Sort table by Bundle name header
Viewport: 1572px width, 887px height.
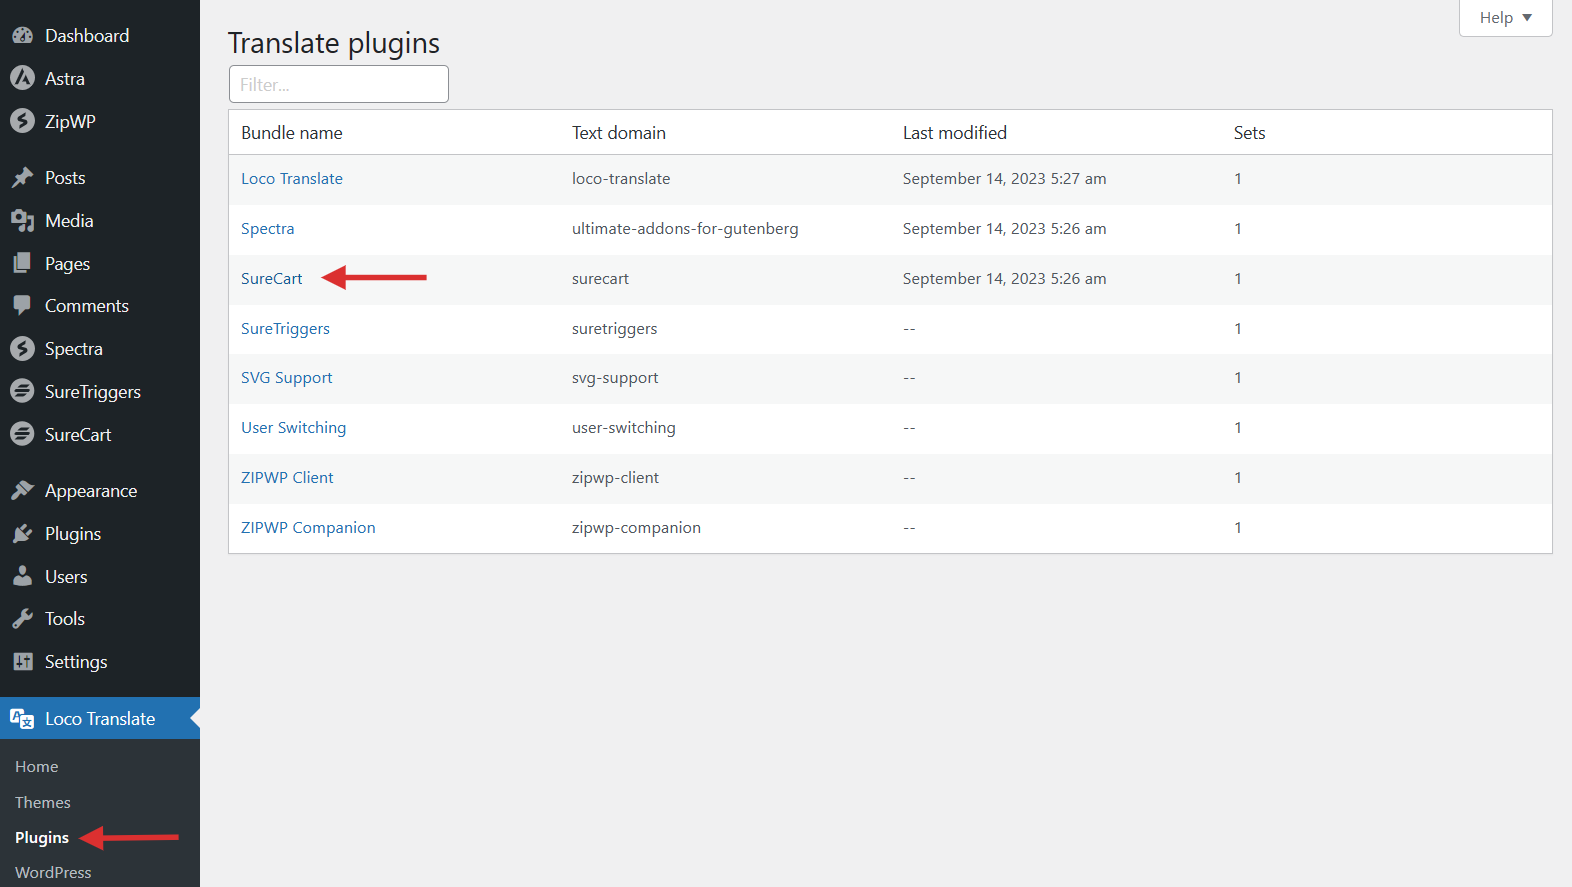pyautogui.click(x=292, y=133)
